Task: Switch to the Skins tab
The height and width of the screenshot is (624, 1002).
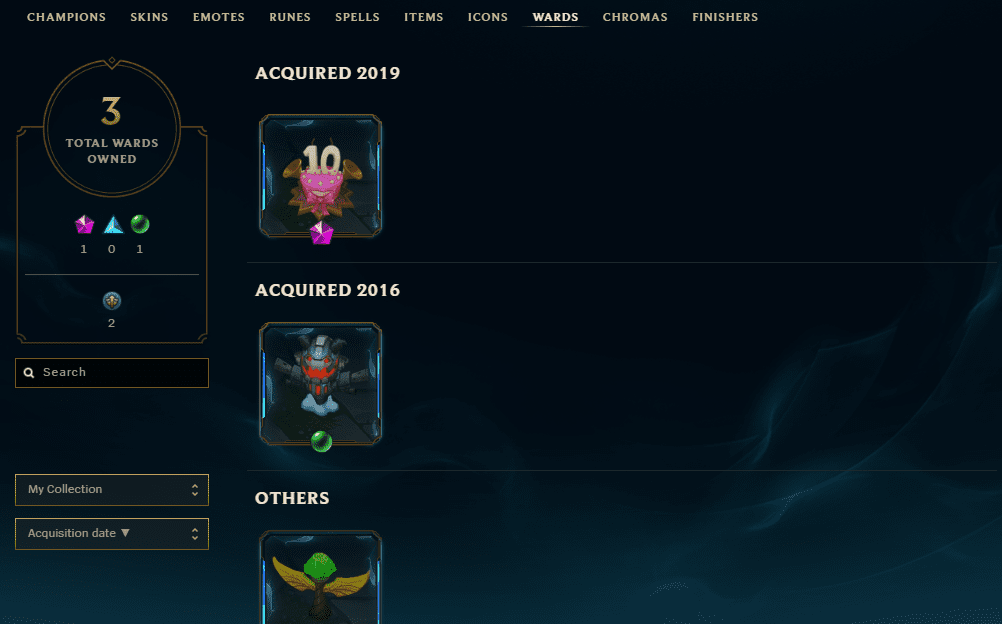Action: [x=150, y=17]
